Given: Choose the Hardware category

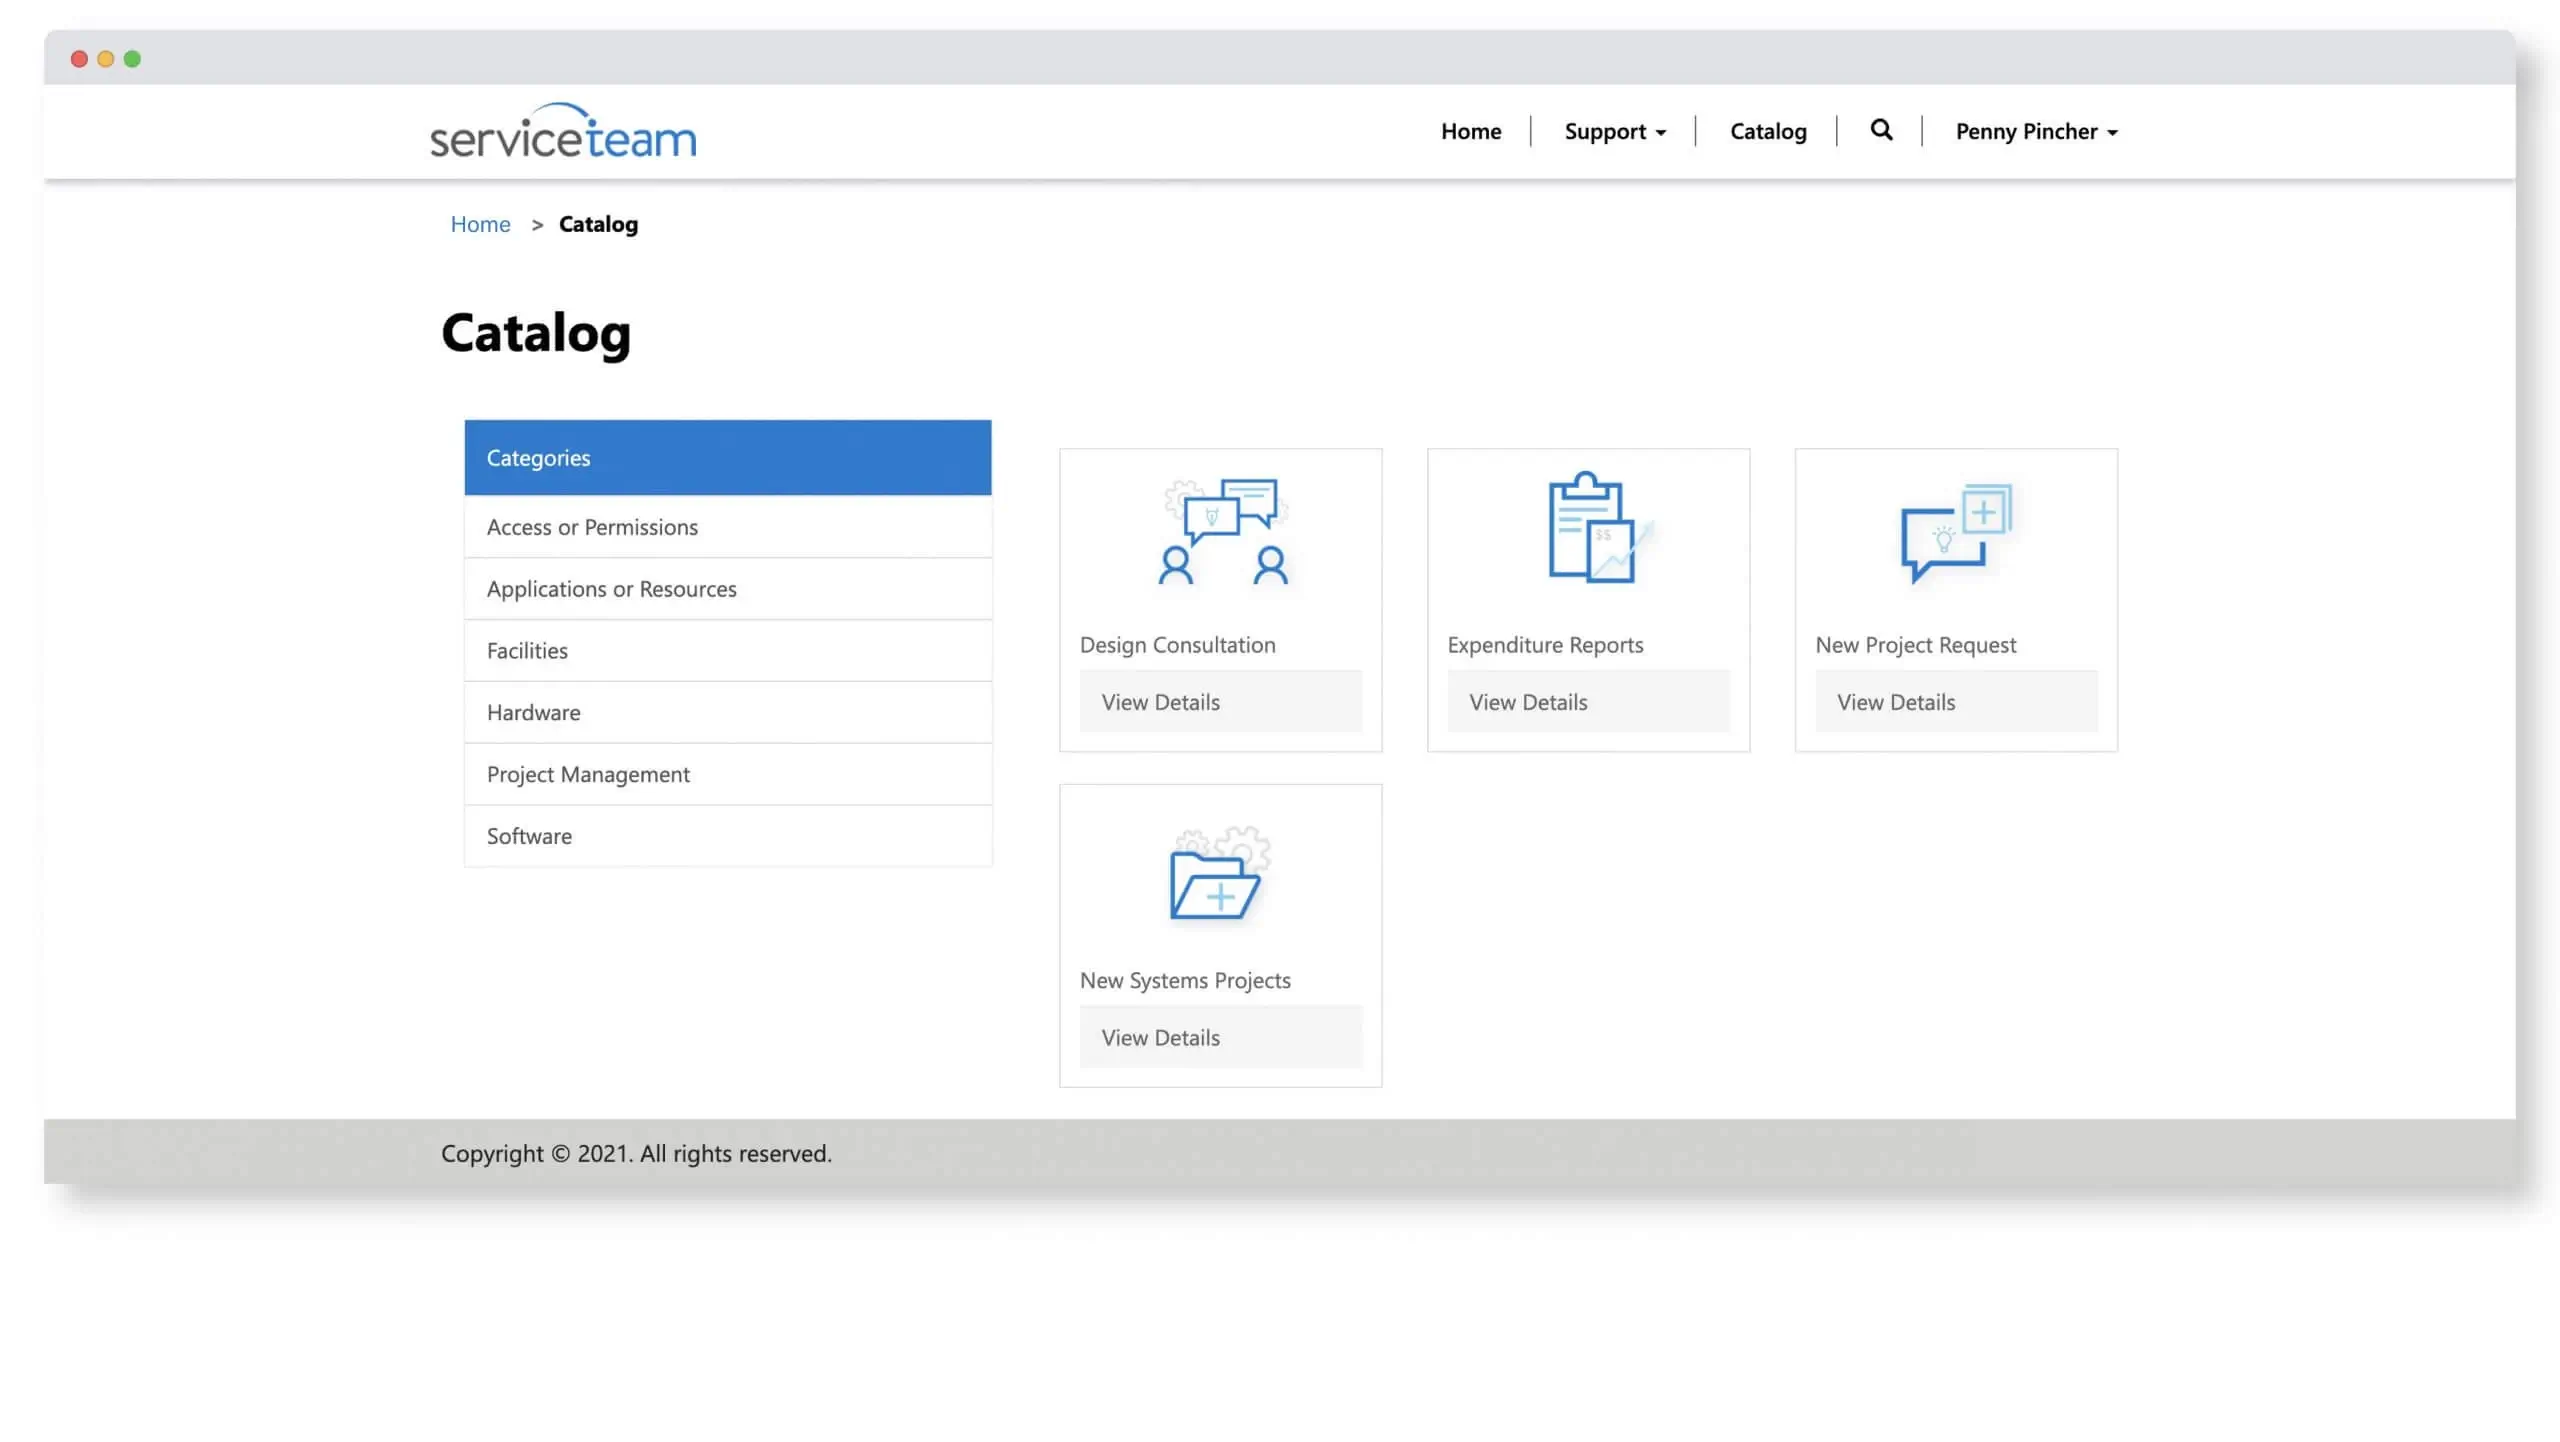Looking at the screenshot, I should click(x=728, y=713).
